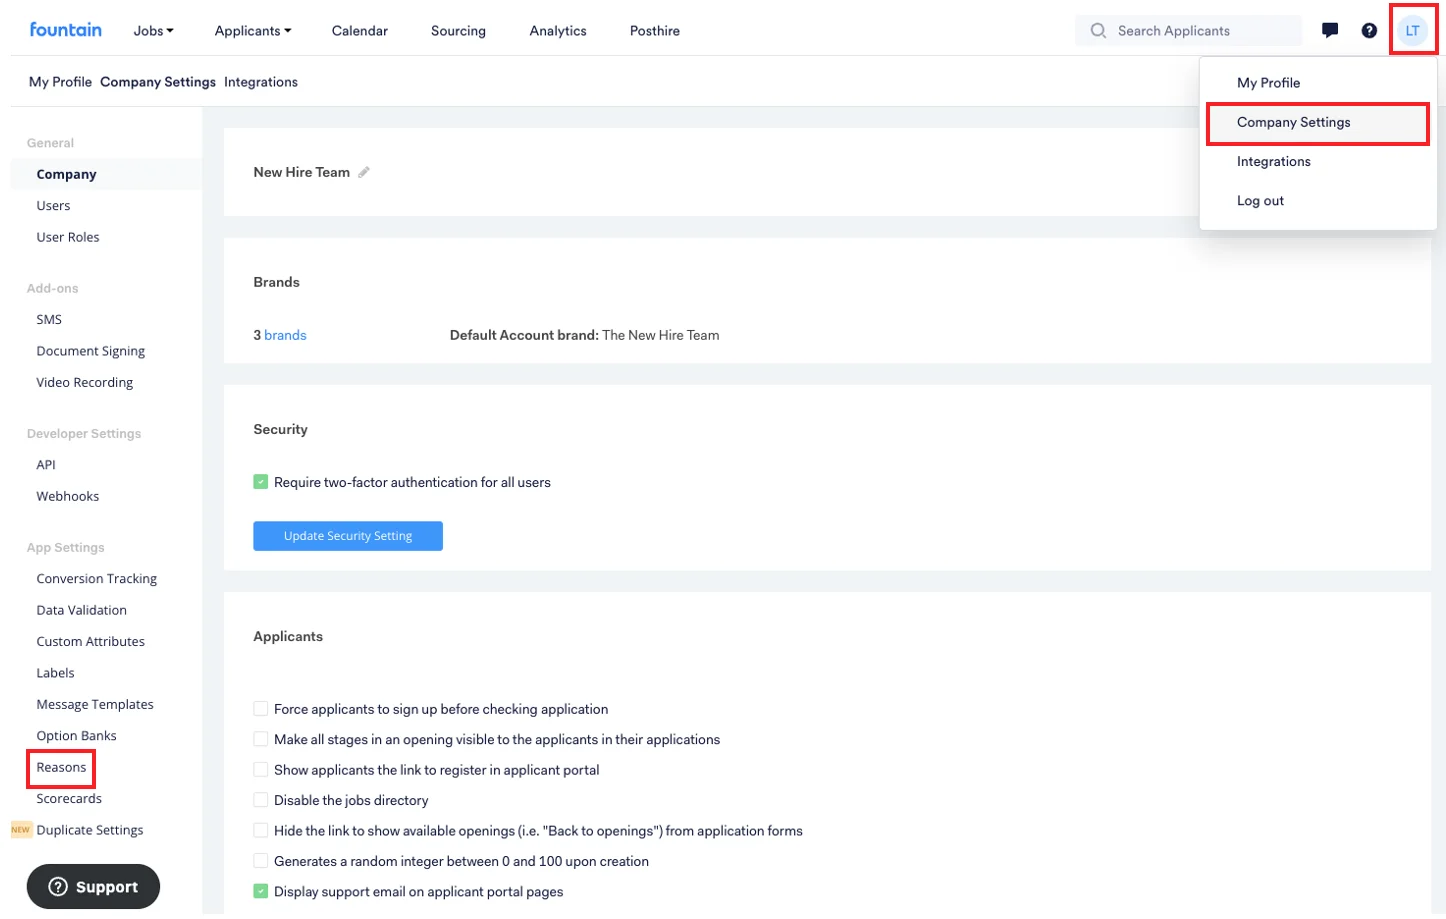Select My Profile in the avatar dropdown

pyautogui.click(x=1268, y=83)
